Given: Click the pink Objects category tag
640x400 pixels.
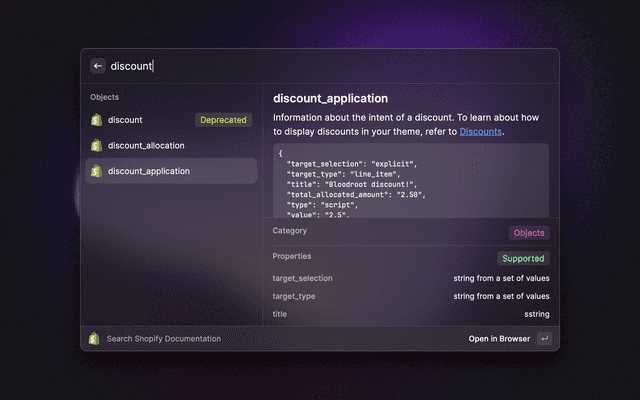Looking at the screenshot, I should click(529, 232).
